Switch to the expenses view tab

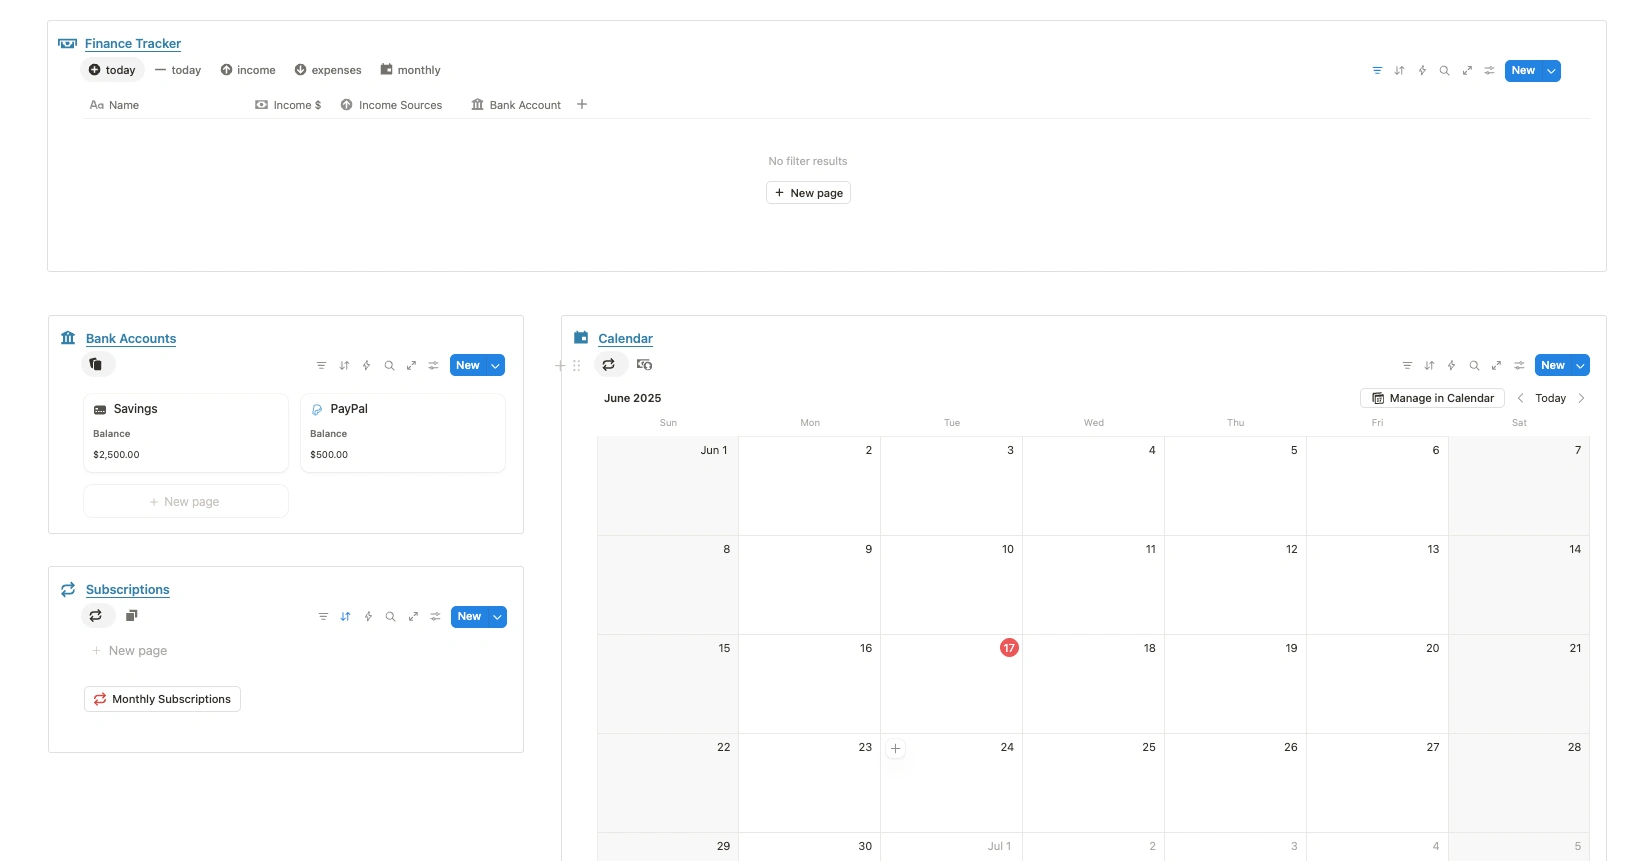pos(328,70)
